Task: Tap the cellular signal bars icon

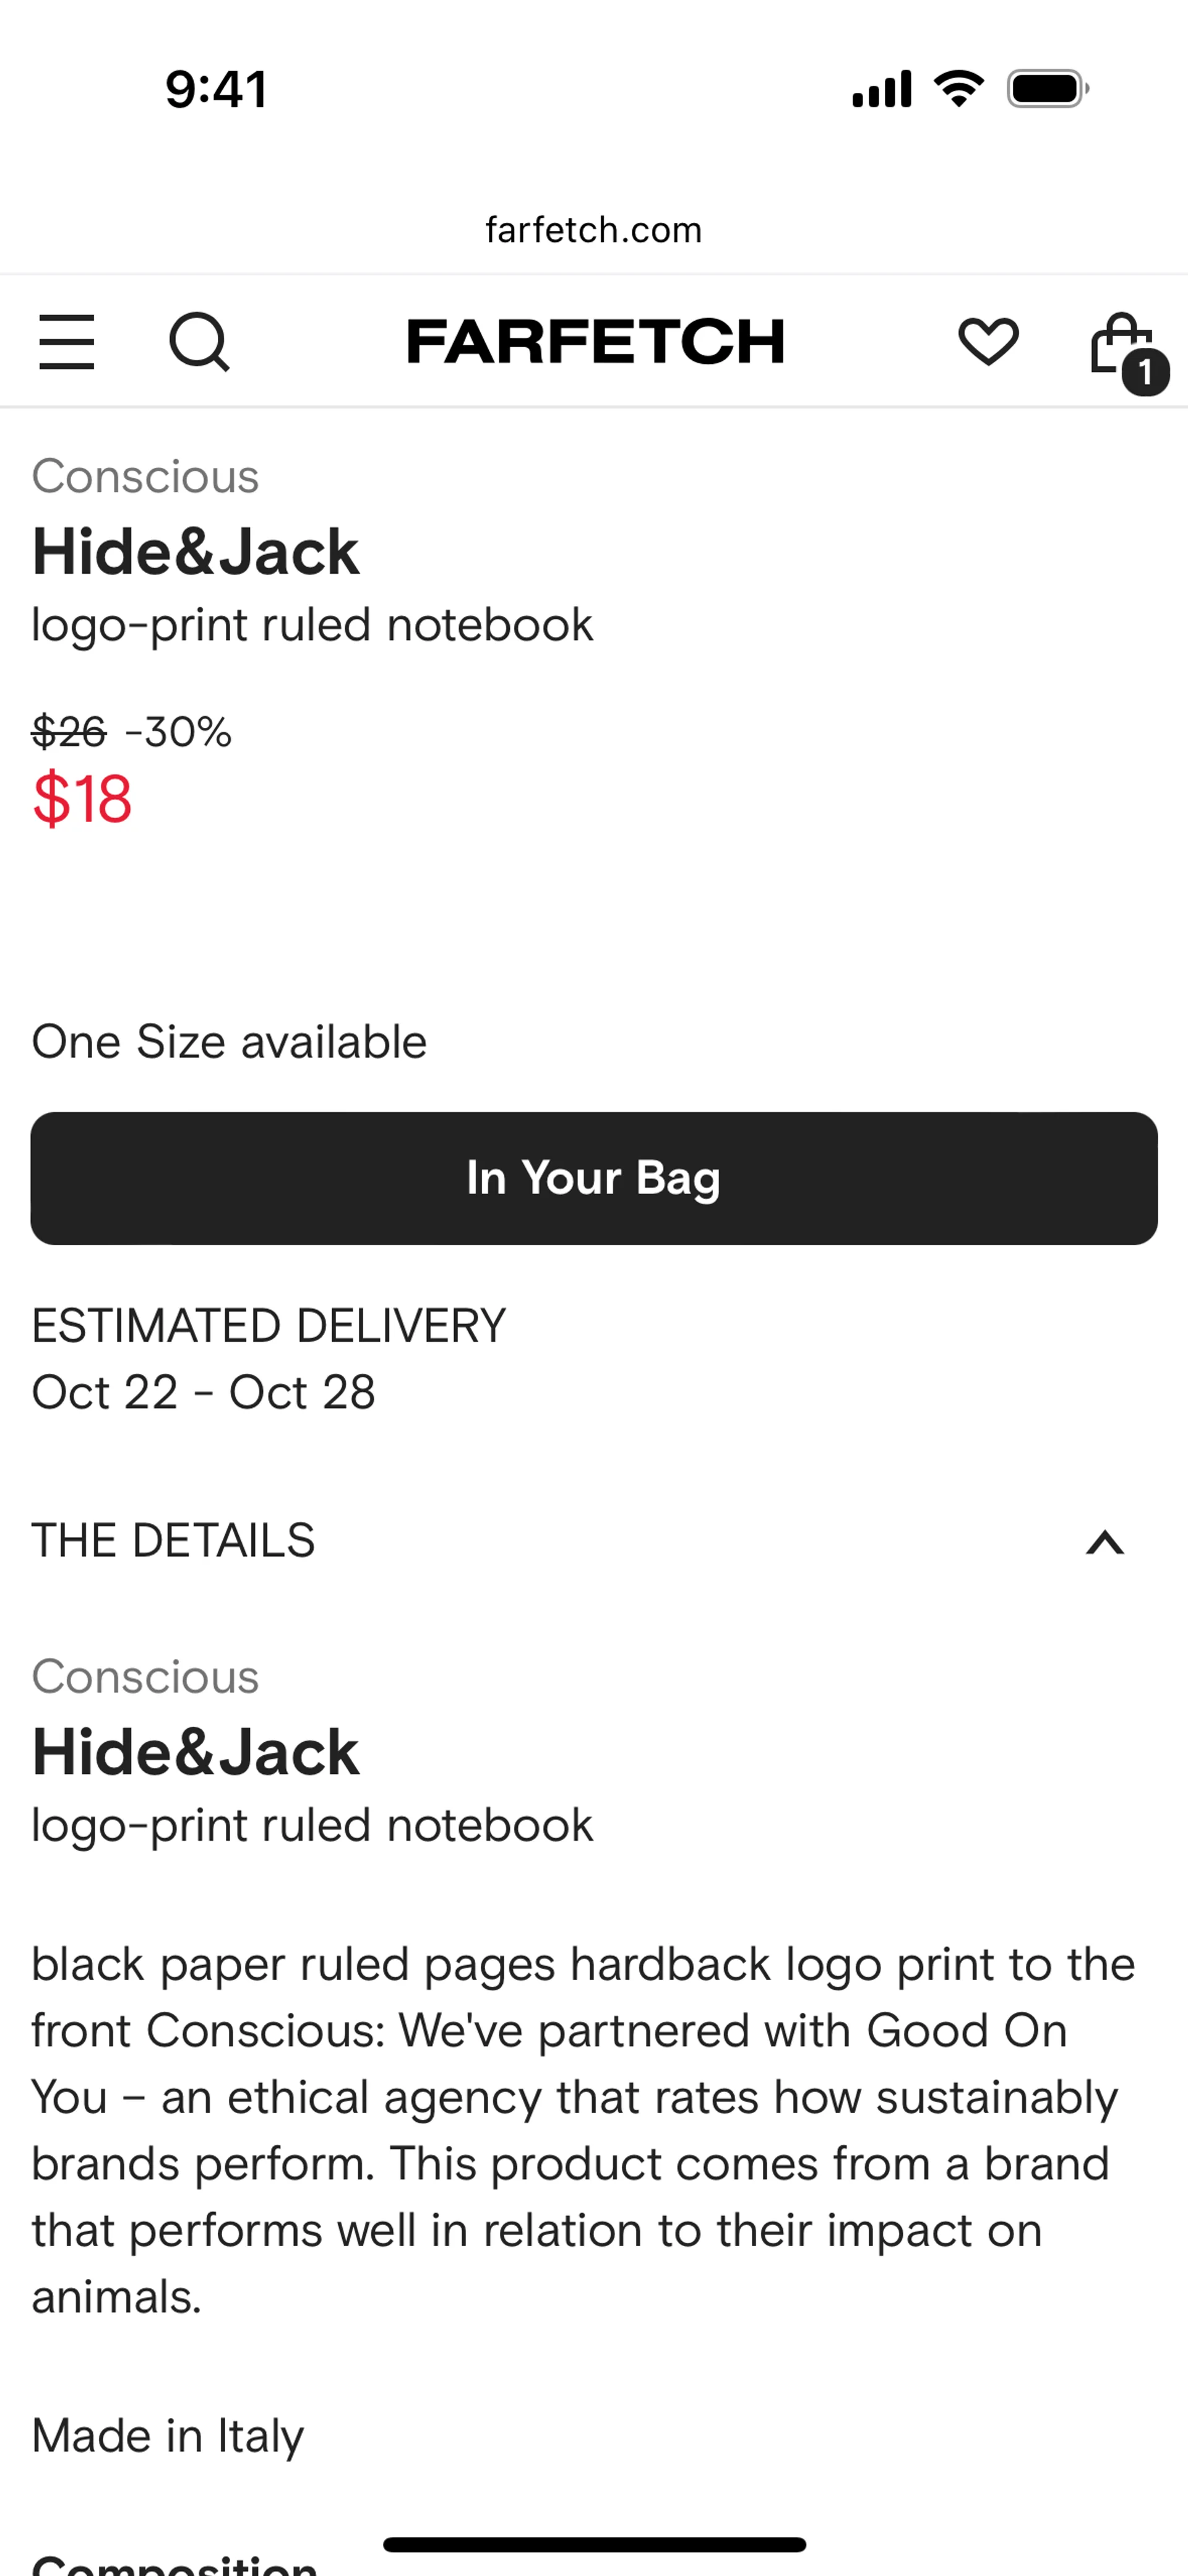Action: (x=881, y=89)
